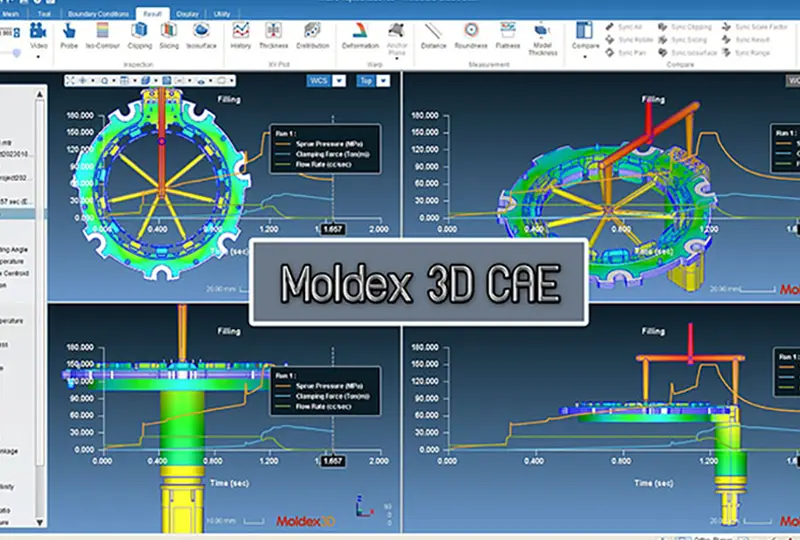Open the Isosurface tool
800x540 pixels.
coord(201,36)
